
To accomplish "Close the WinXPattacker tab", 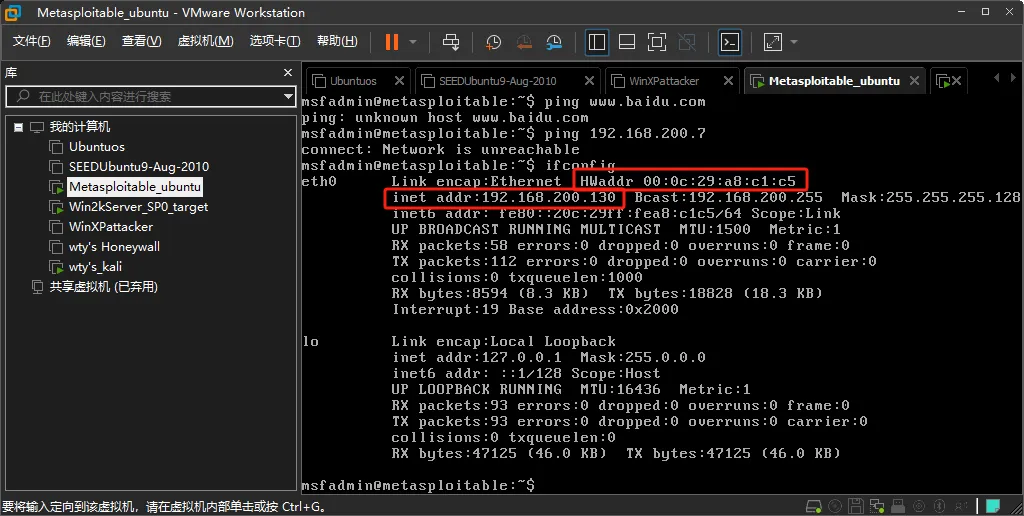I will pyautogui.click(x=728, y=81).
